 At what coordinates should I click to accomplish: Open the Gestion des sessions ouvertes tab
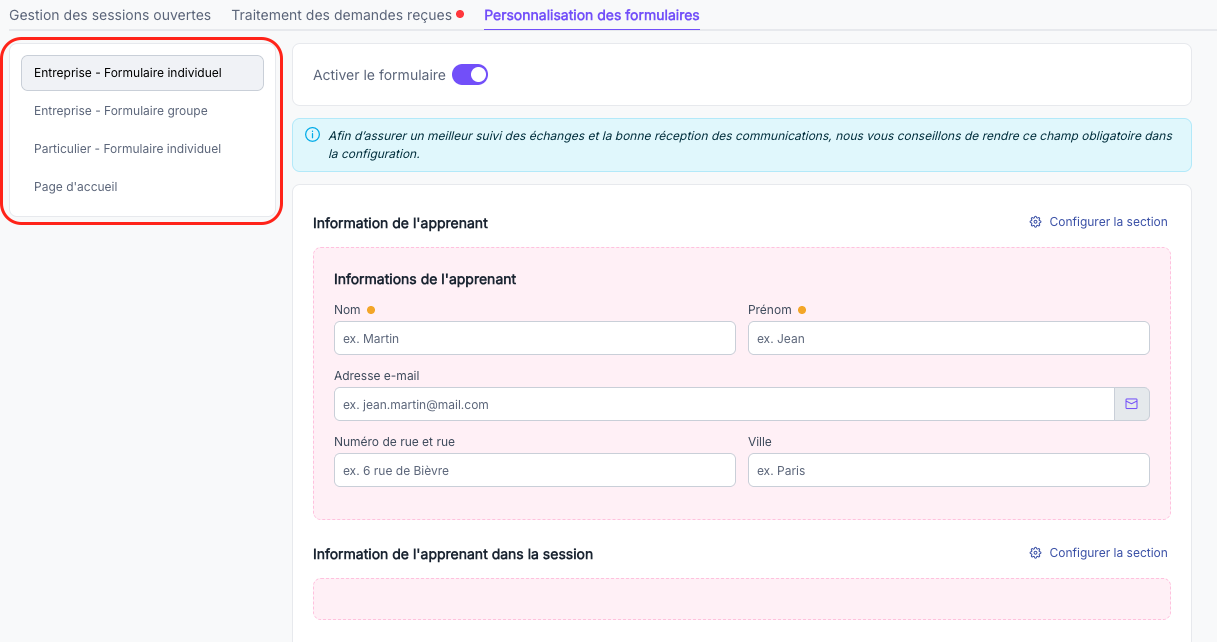(110, 15)
